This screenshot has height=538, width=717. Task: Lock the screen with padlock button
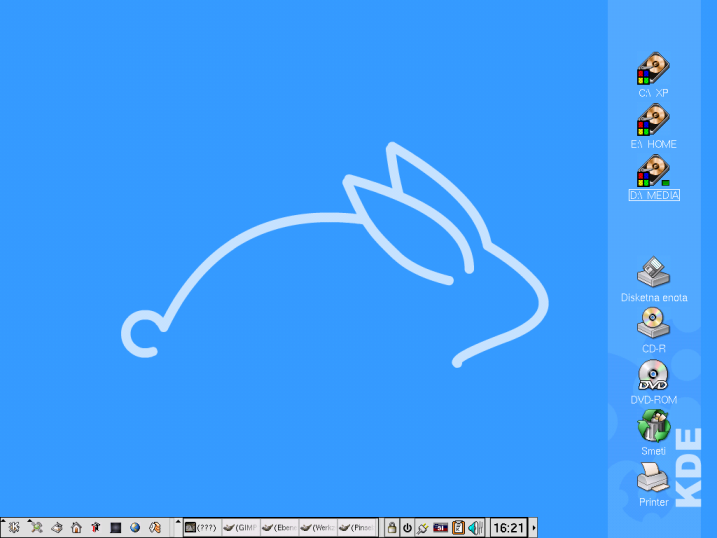[x=392, y=528]
